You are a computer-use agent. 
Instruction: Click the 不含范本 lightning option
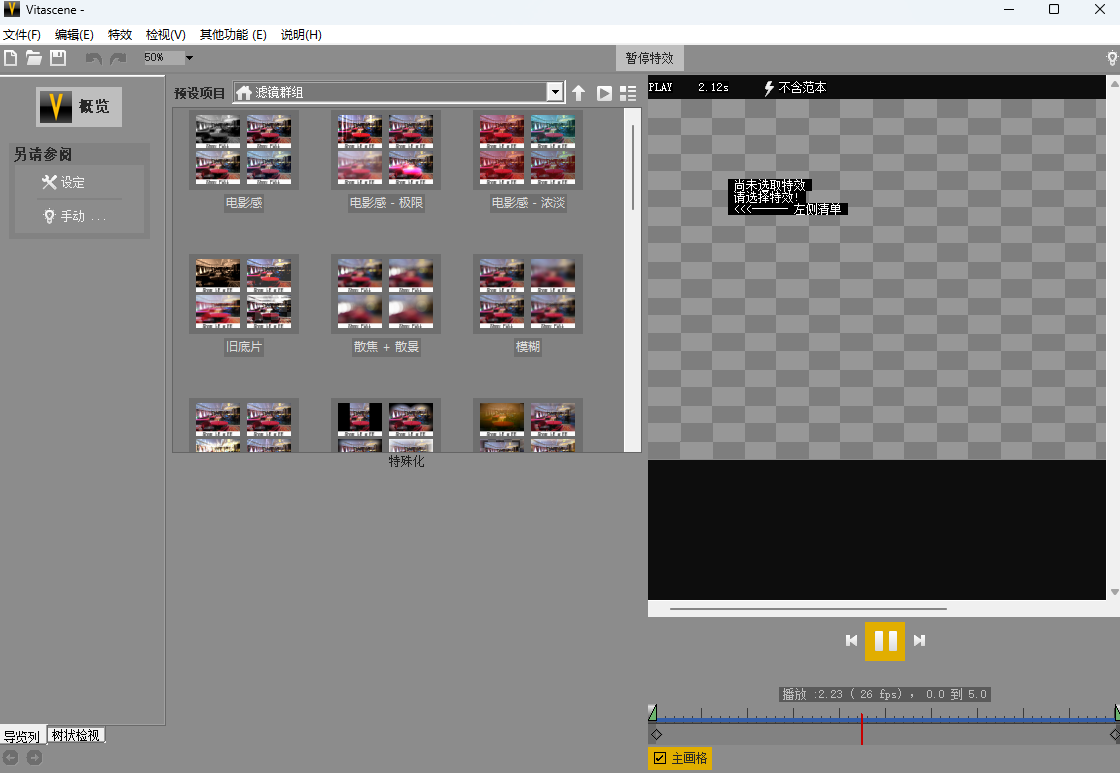795,87
